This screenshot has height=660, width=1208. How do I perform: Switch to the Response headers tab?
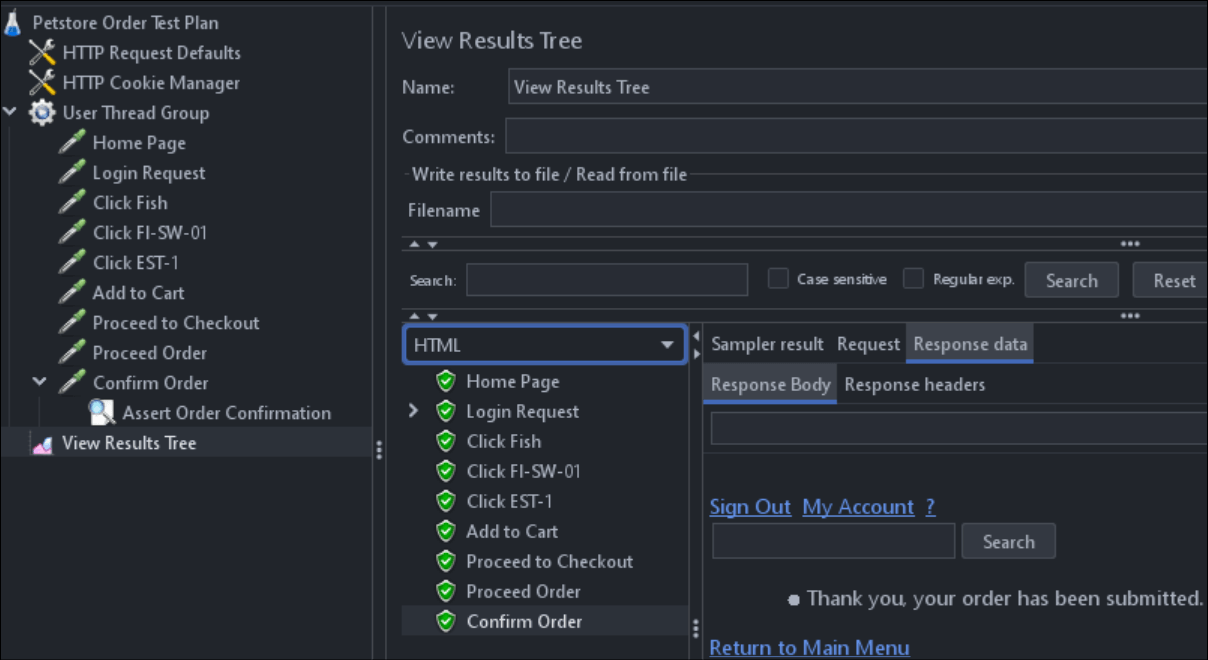pyautogui.click(x=914, y=384)
